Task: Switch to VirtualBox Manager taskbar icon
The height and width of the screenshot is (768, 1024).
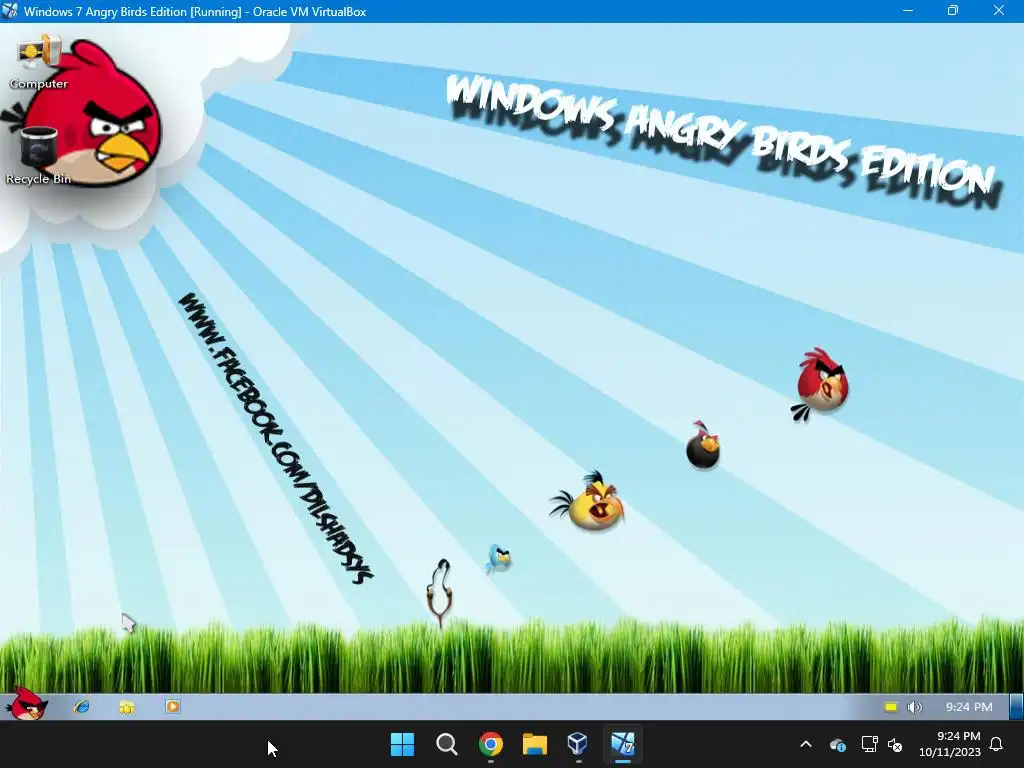Action: [x=578, y=744]
